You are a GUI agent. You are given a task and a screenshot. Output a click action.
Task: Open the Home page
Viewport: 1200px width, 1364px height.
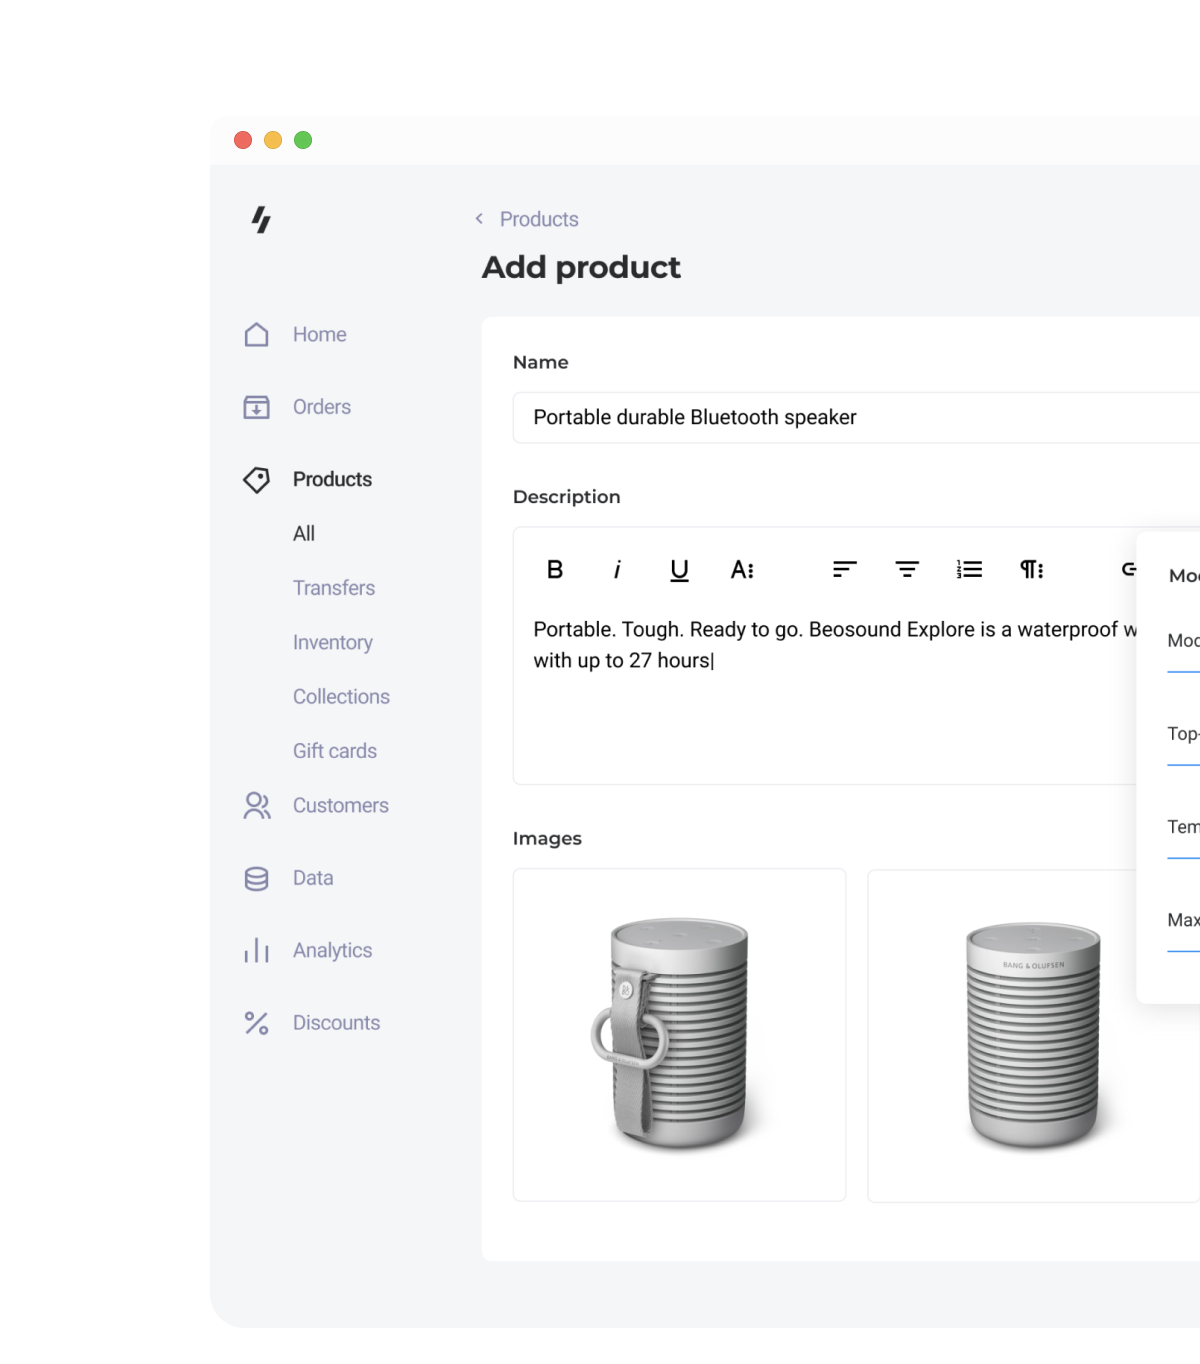(320, 335)
